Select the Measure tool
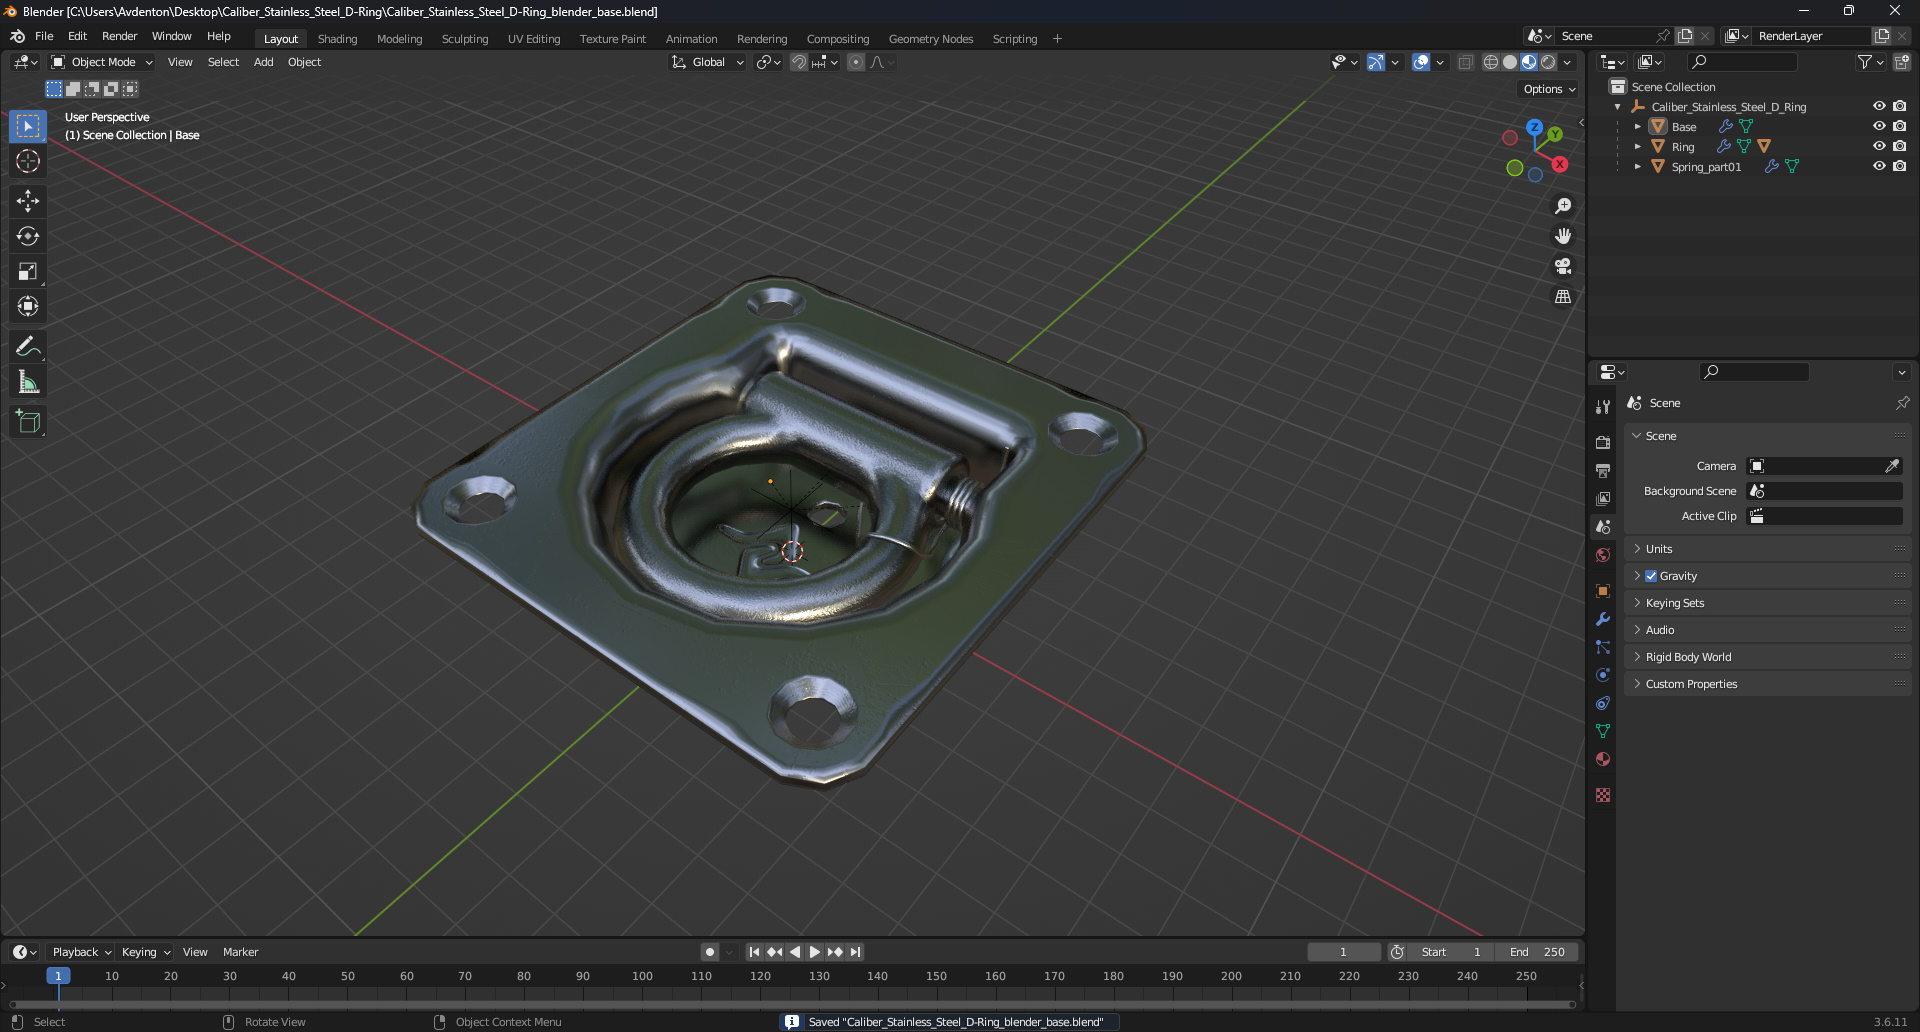 coord(28,382)
